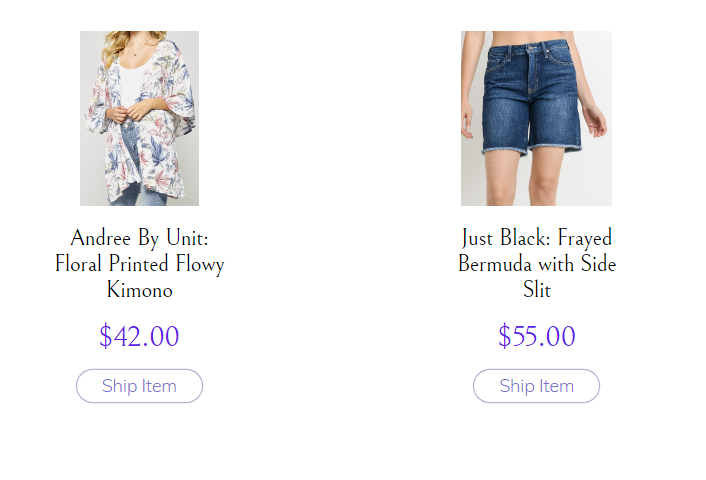Screen dimensions: 706x480
Task: Ship the Frayed Bermuda with Side Slit item
Action: coord(536,386)
